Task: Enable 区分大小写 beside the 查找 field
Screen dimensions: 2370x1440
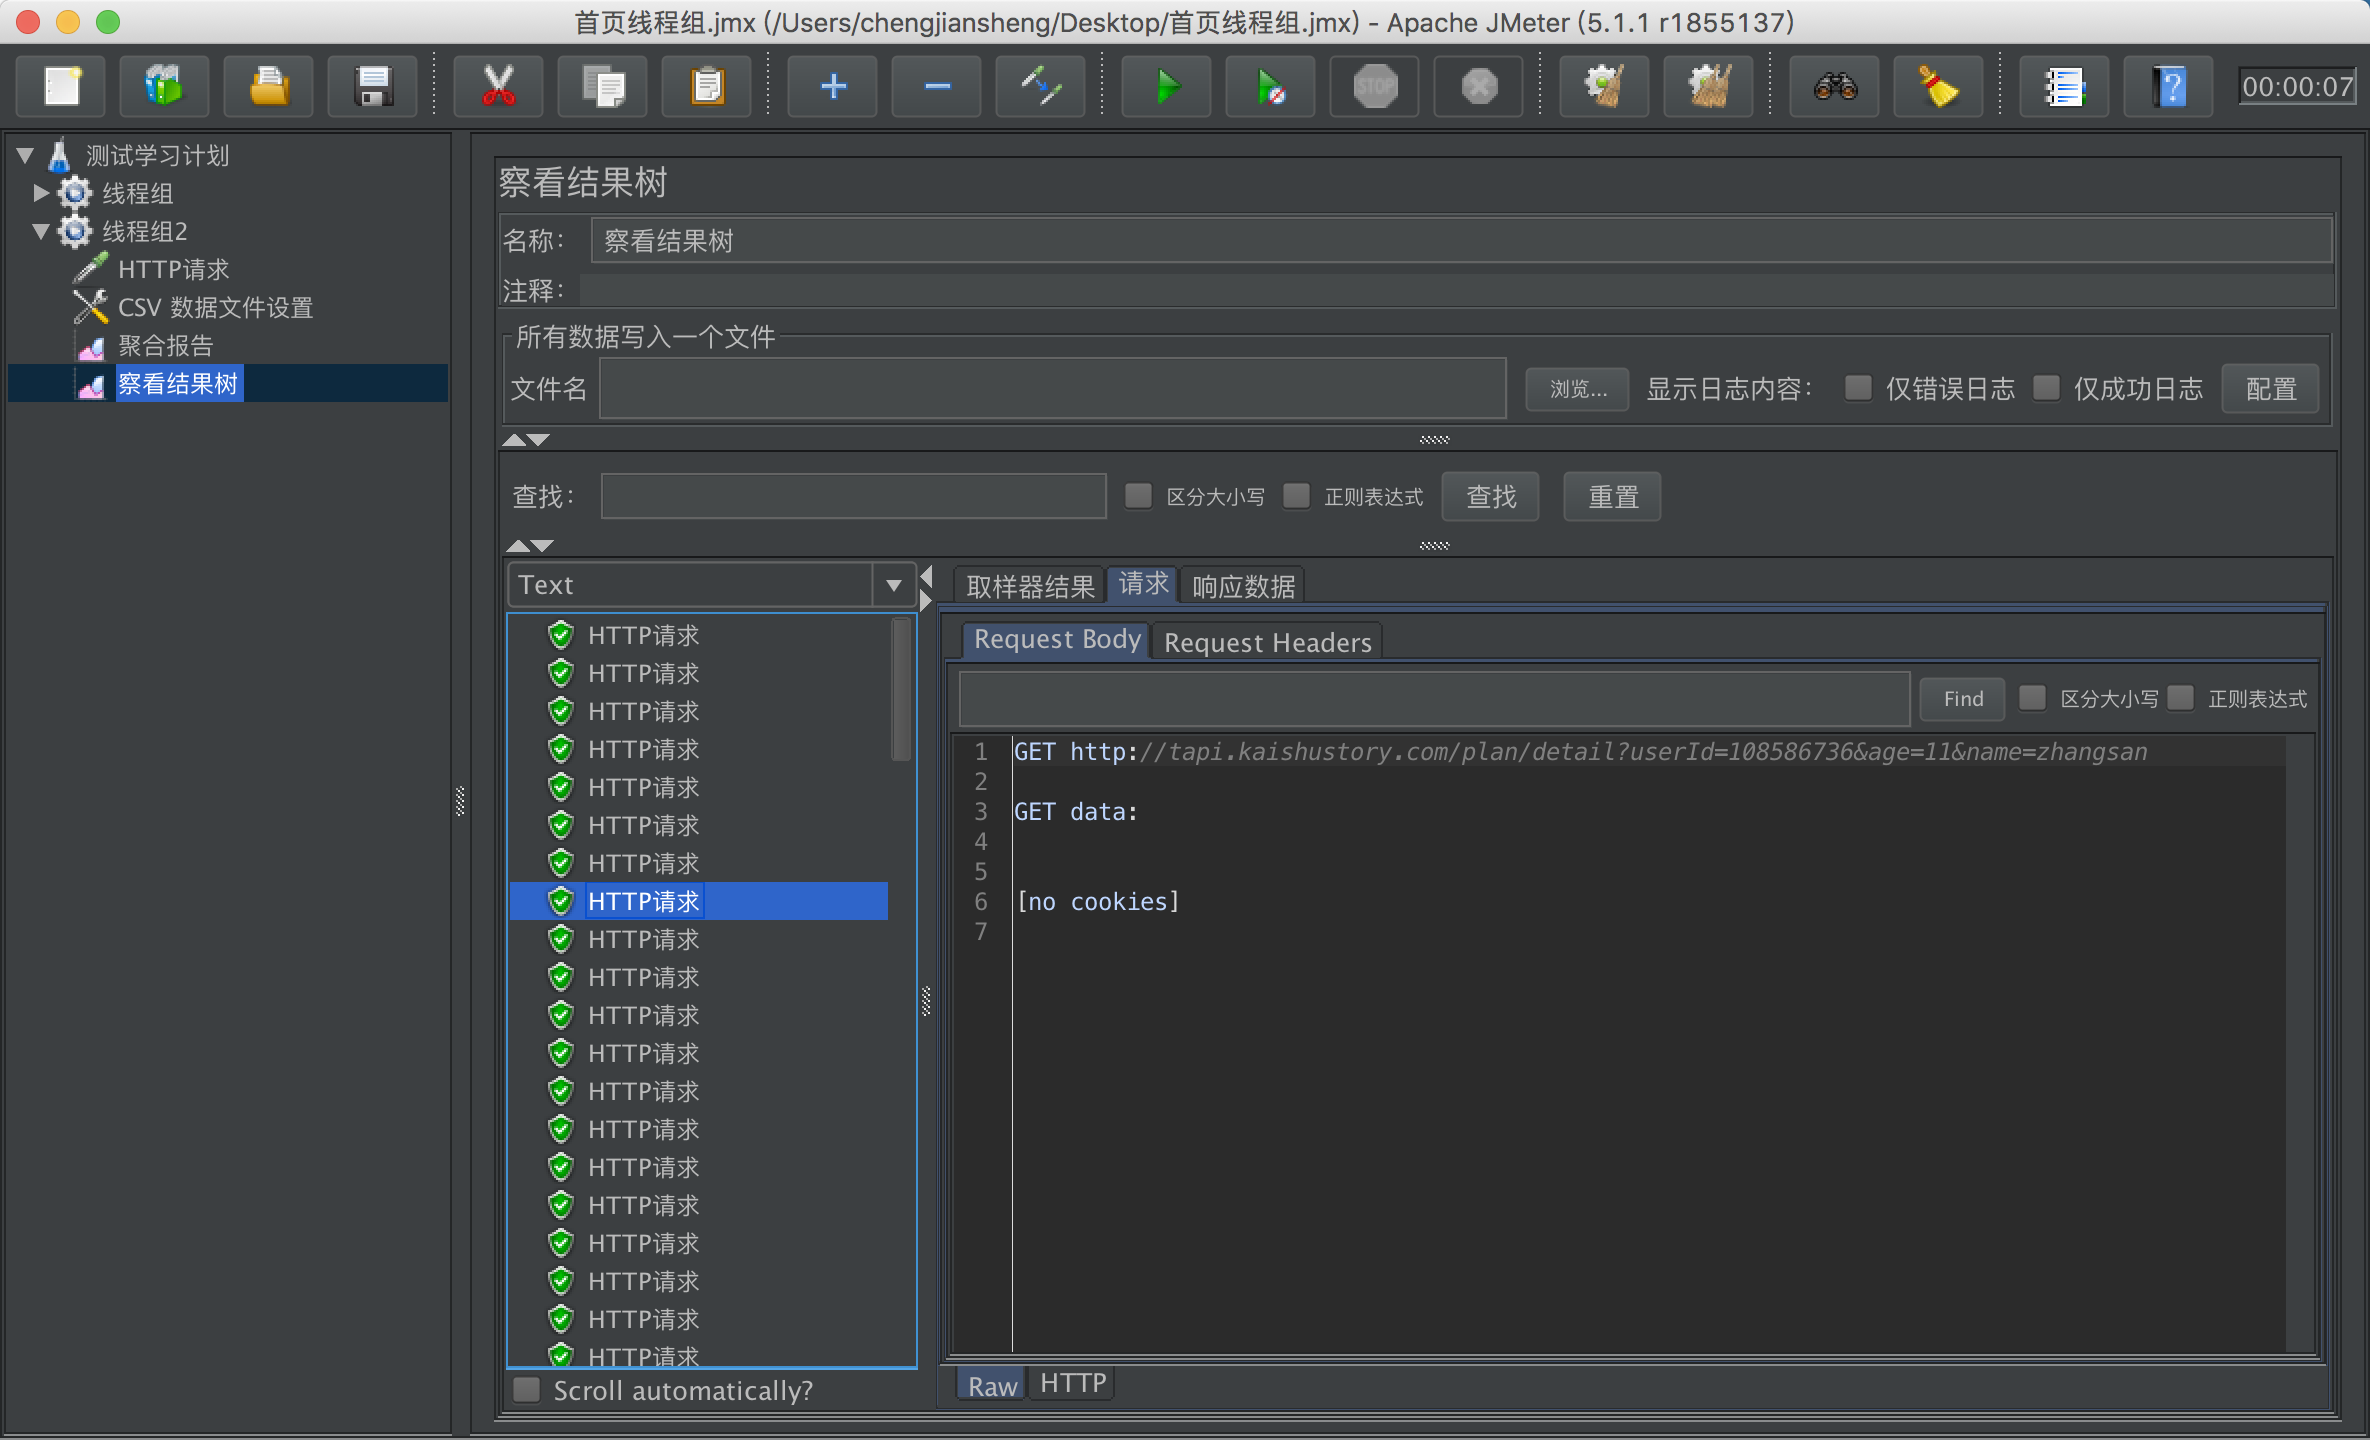Action: click(x=1138, y=496)
